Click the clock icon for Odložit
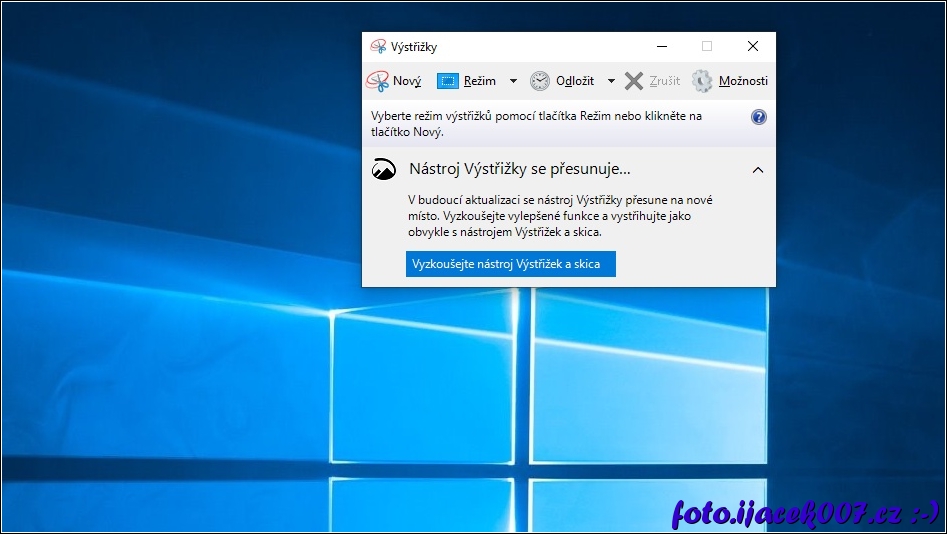The image size is (947, 534). (x=540, y=81)
